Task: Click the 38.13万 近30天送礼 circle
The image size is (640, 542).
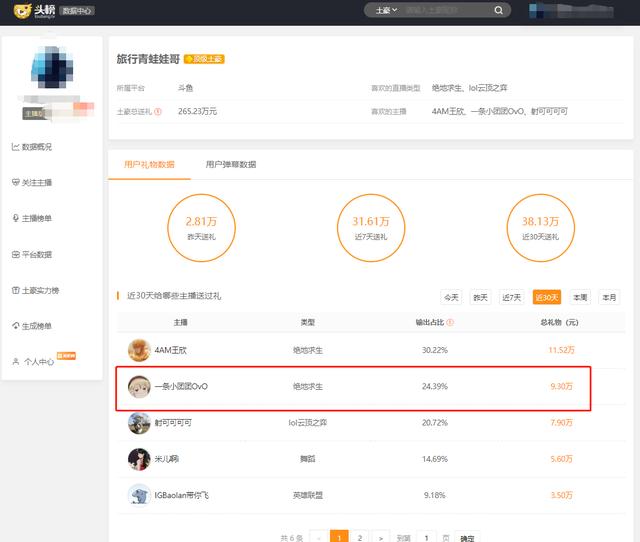Action: click(x=540, y=228)
